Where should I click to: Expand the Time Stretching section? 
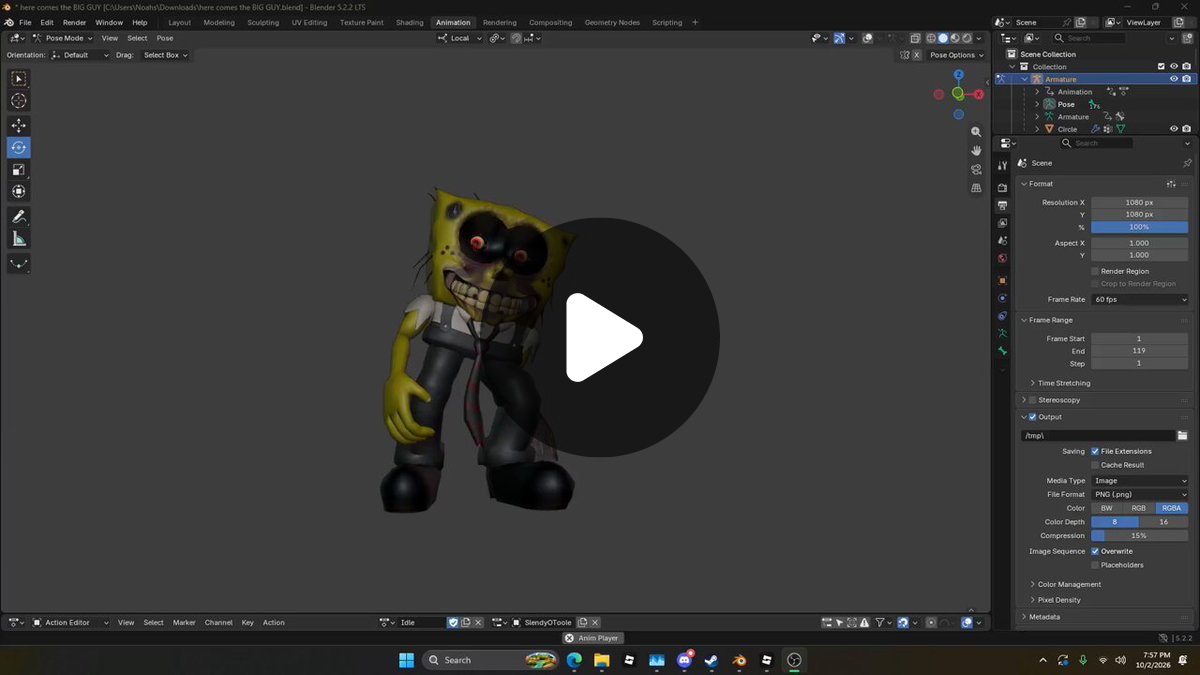pos(1064,383)
